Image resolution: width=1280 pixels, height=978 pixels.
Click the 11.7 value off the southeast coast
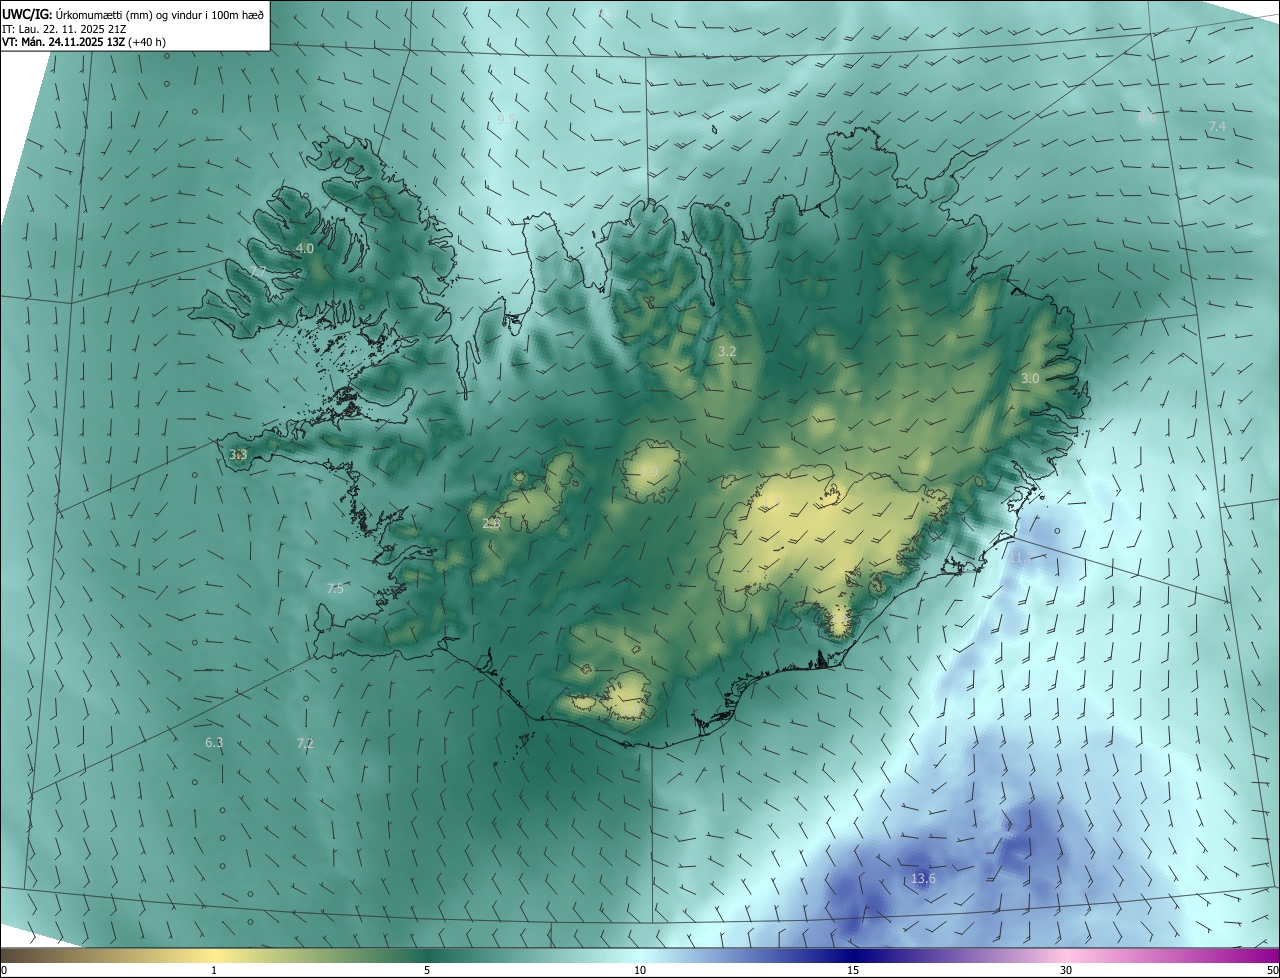(x=1021, y=557)
